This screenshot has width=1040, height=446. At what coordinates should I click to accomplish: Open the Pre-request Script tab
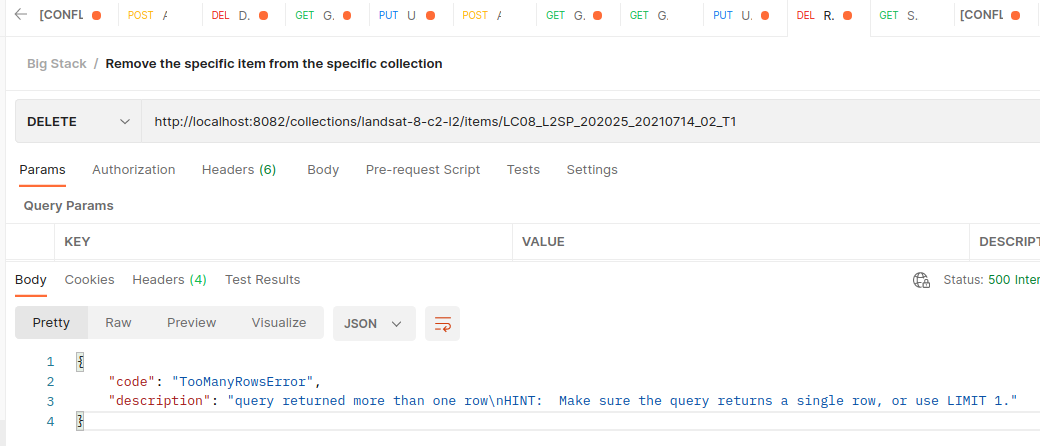[423, 170]
